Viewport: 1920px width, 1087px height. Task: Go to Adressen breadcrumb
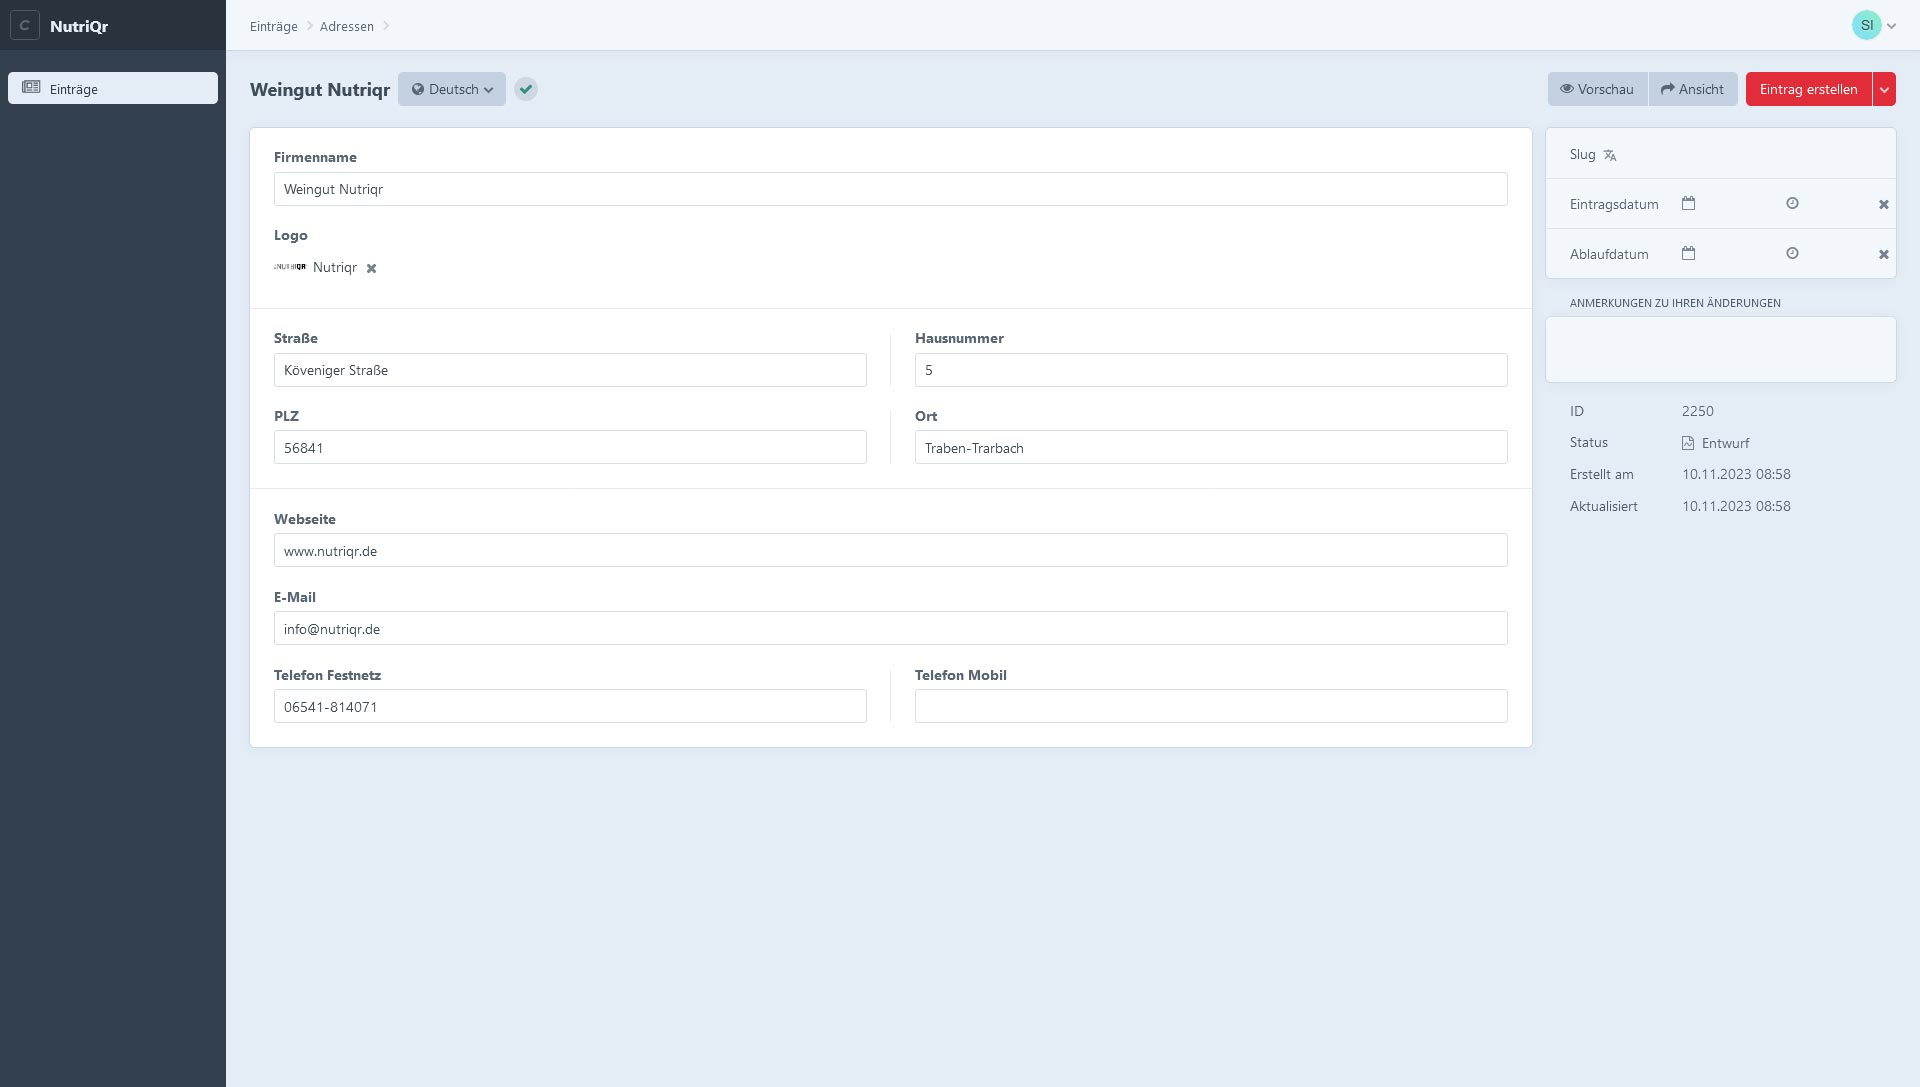point(346,27)
